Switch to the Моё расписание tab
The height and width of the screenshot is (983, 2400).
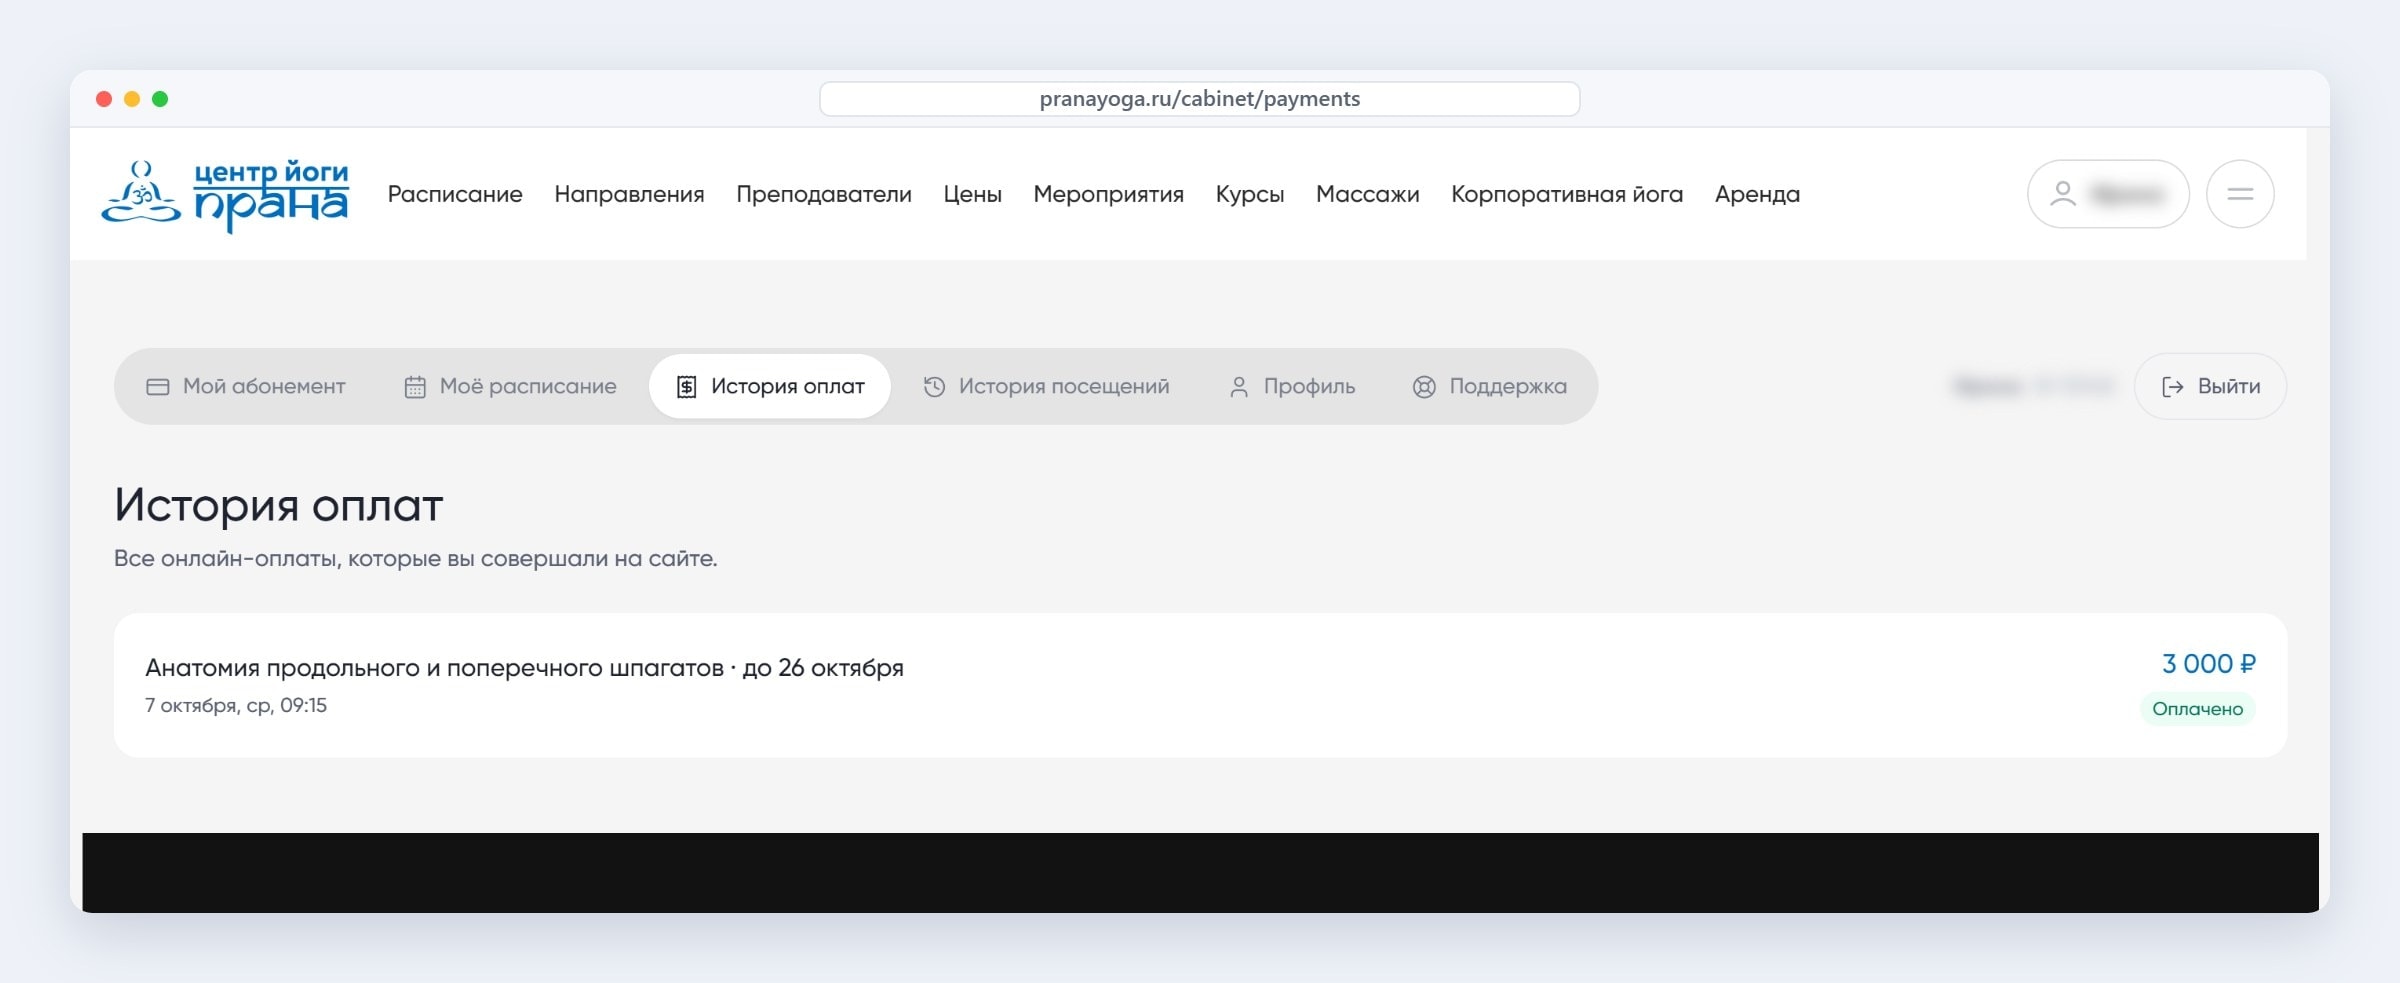(x=510, y=387)
